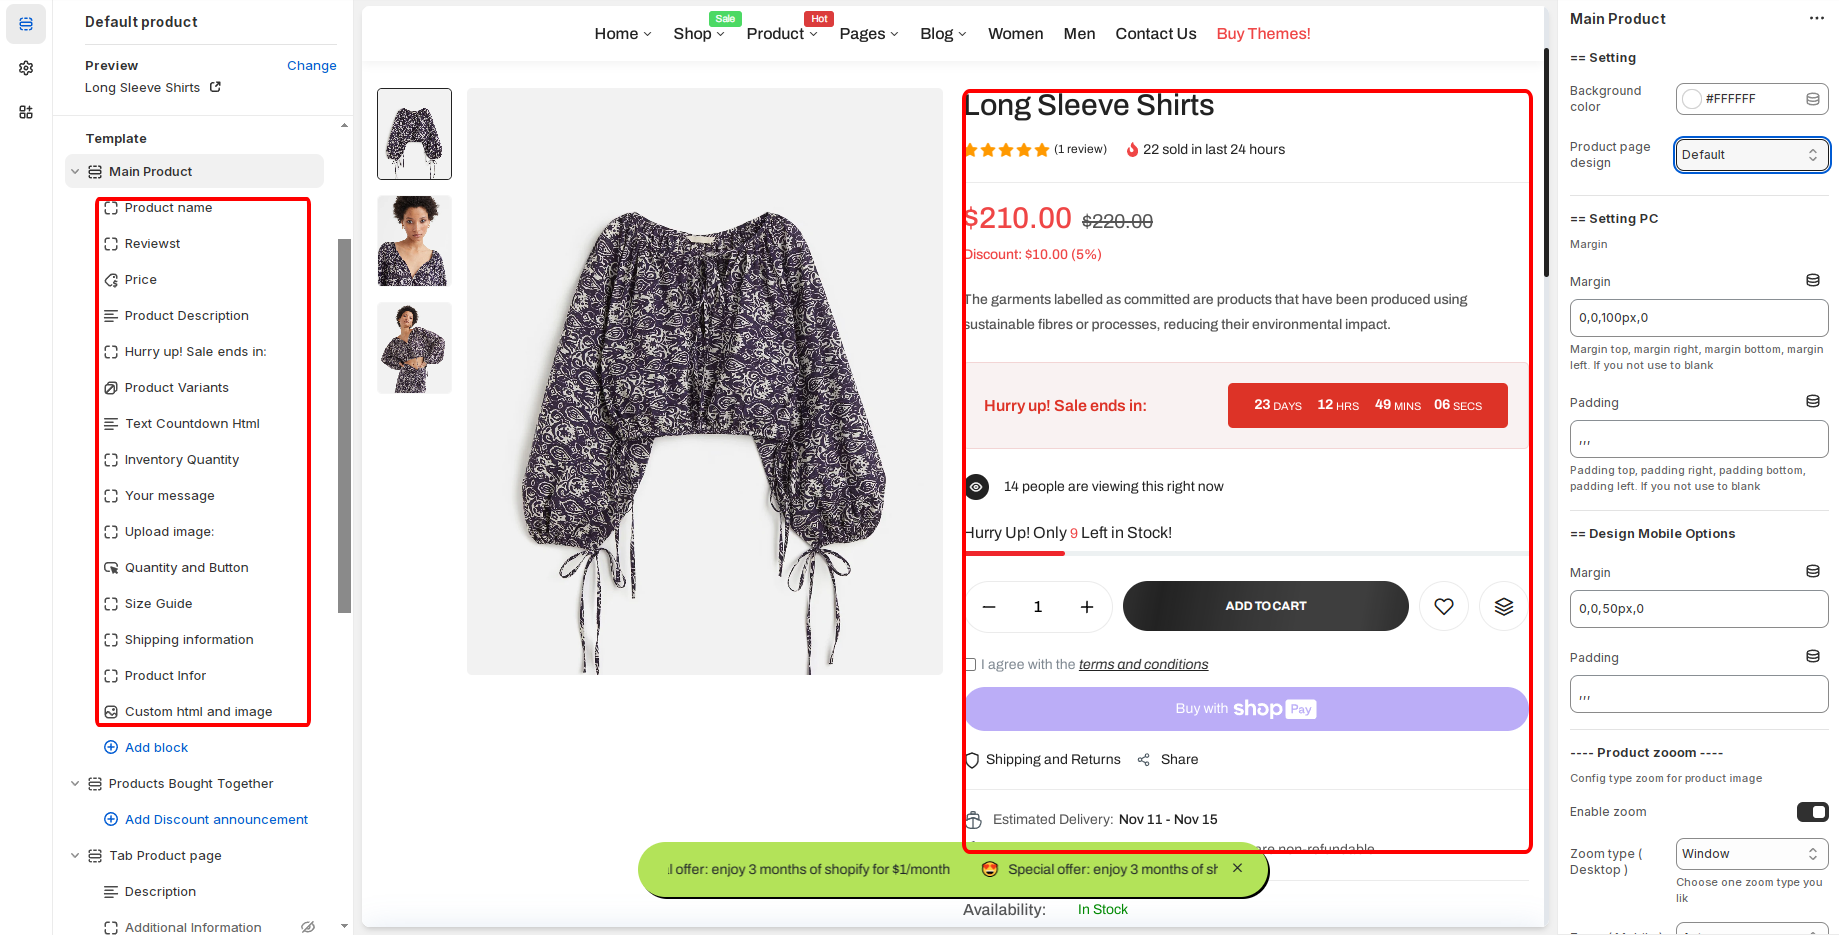Click the three-dot menu in Main Product panel

(x=1816, y=19)
